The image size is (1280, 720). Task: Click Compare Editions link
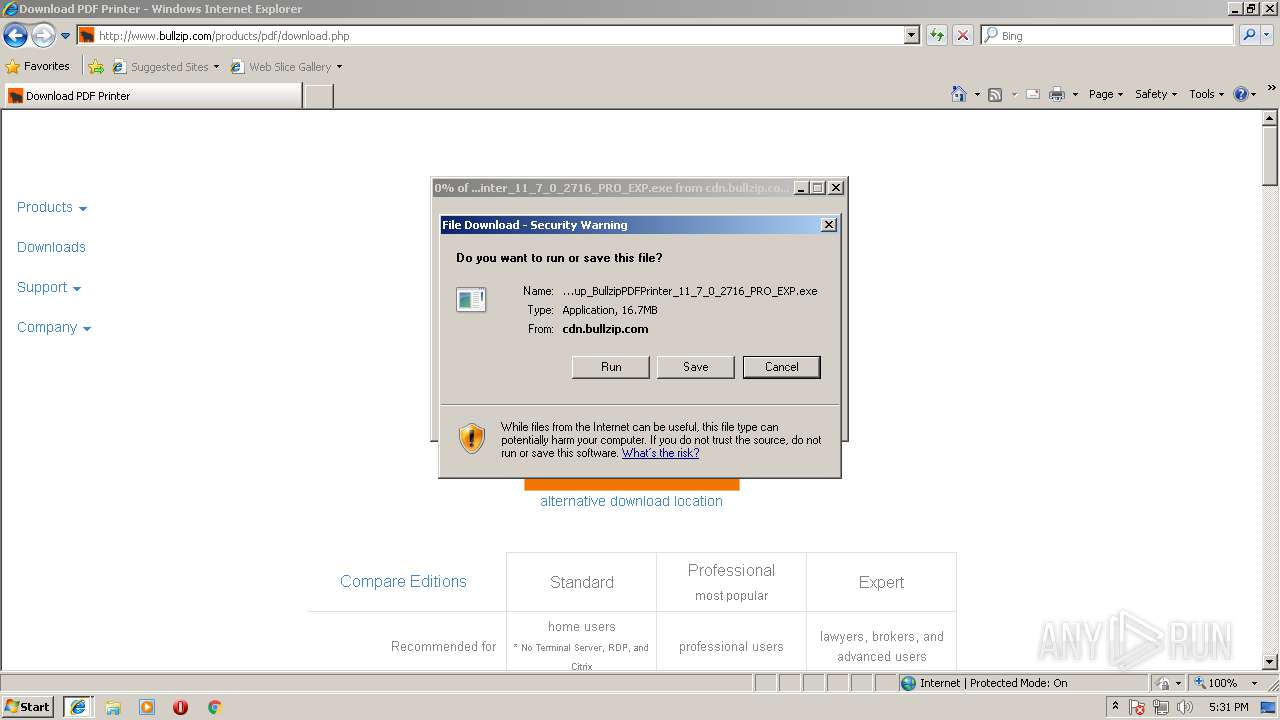[403, 581]
